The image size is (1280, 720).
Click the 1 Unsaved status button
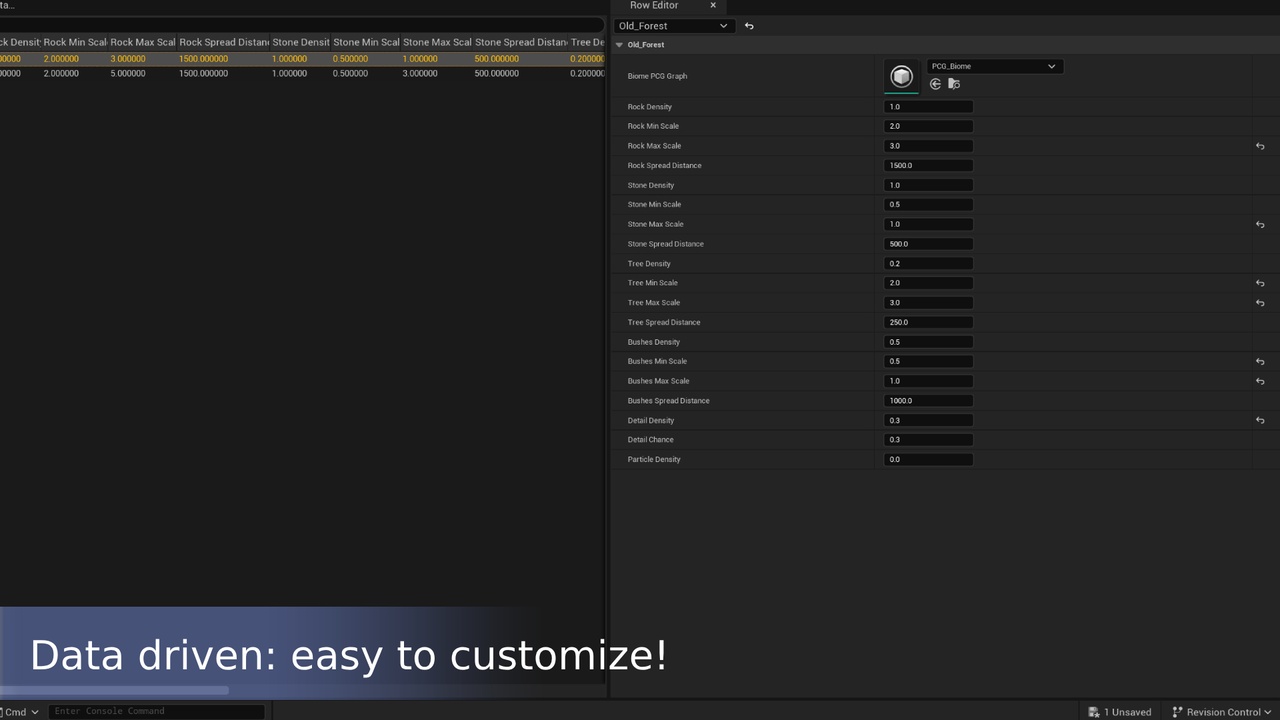click(1120, 712)
